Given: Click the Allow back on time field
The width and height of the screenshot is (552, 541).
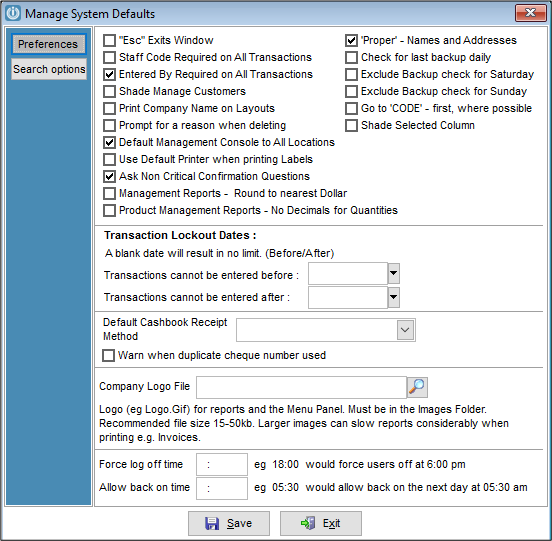Looking at the screenshot, I should click(222, 488).
